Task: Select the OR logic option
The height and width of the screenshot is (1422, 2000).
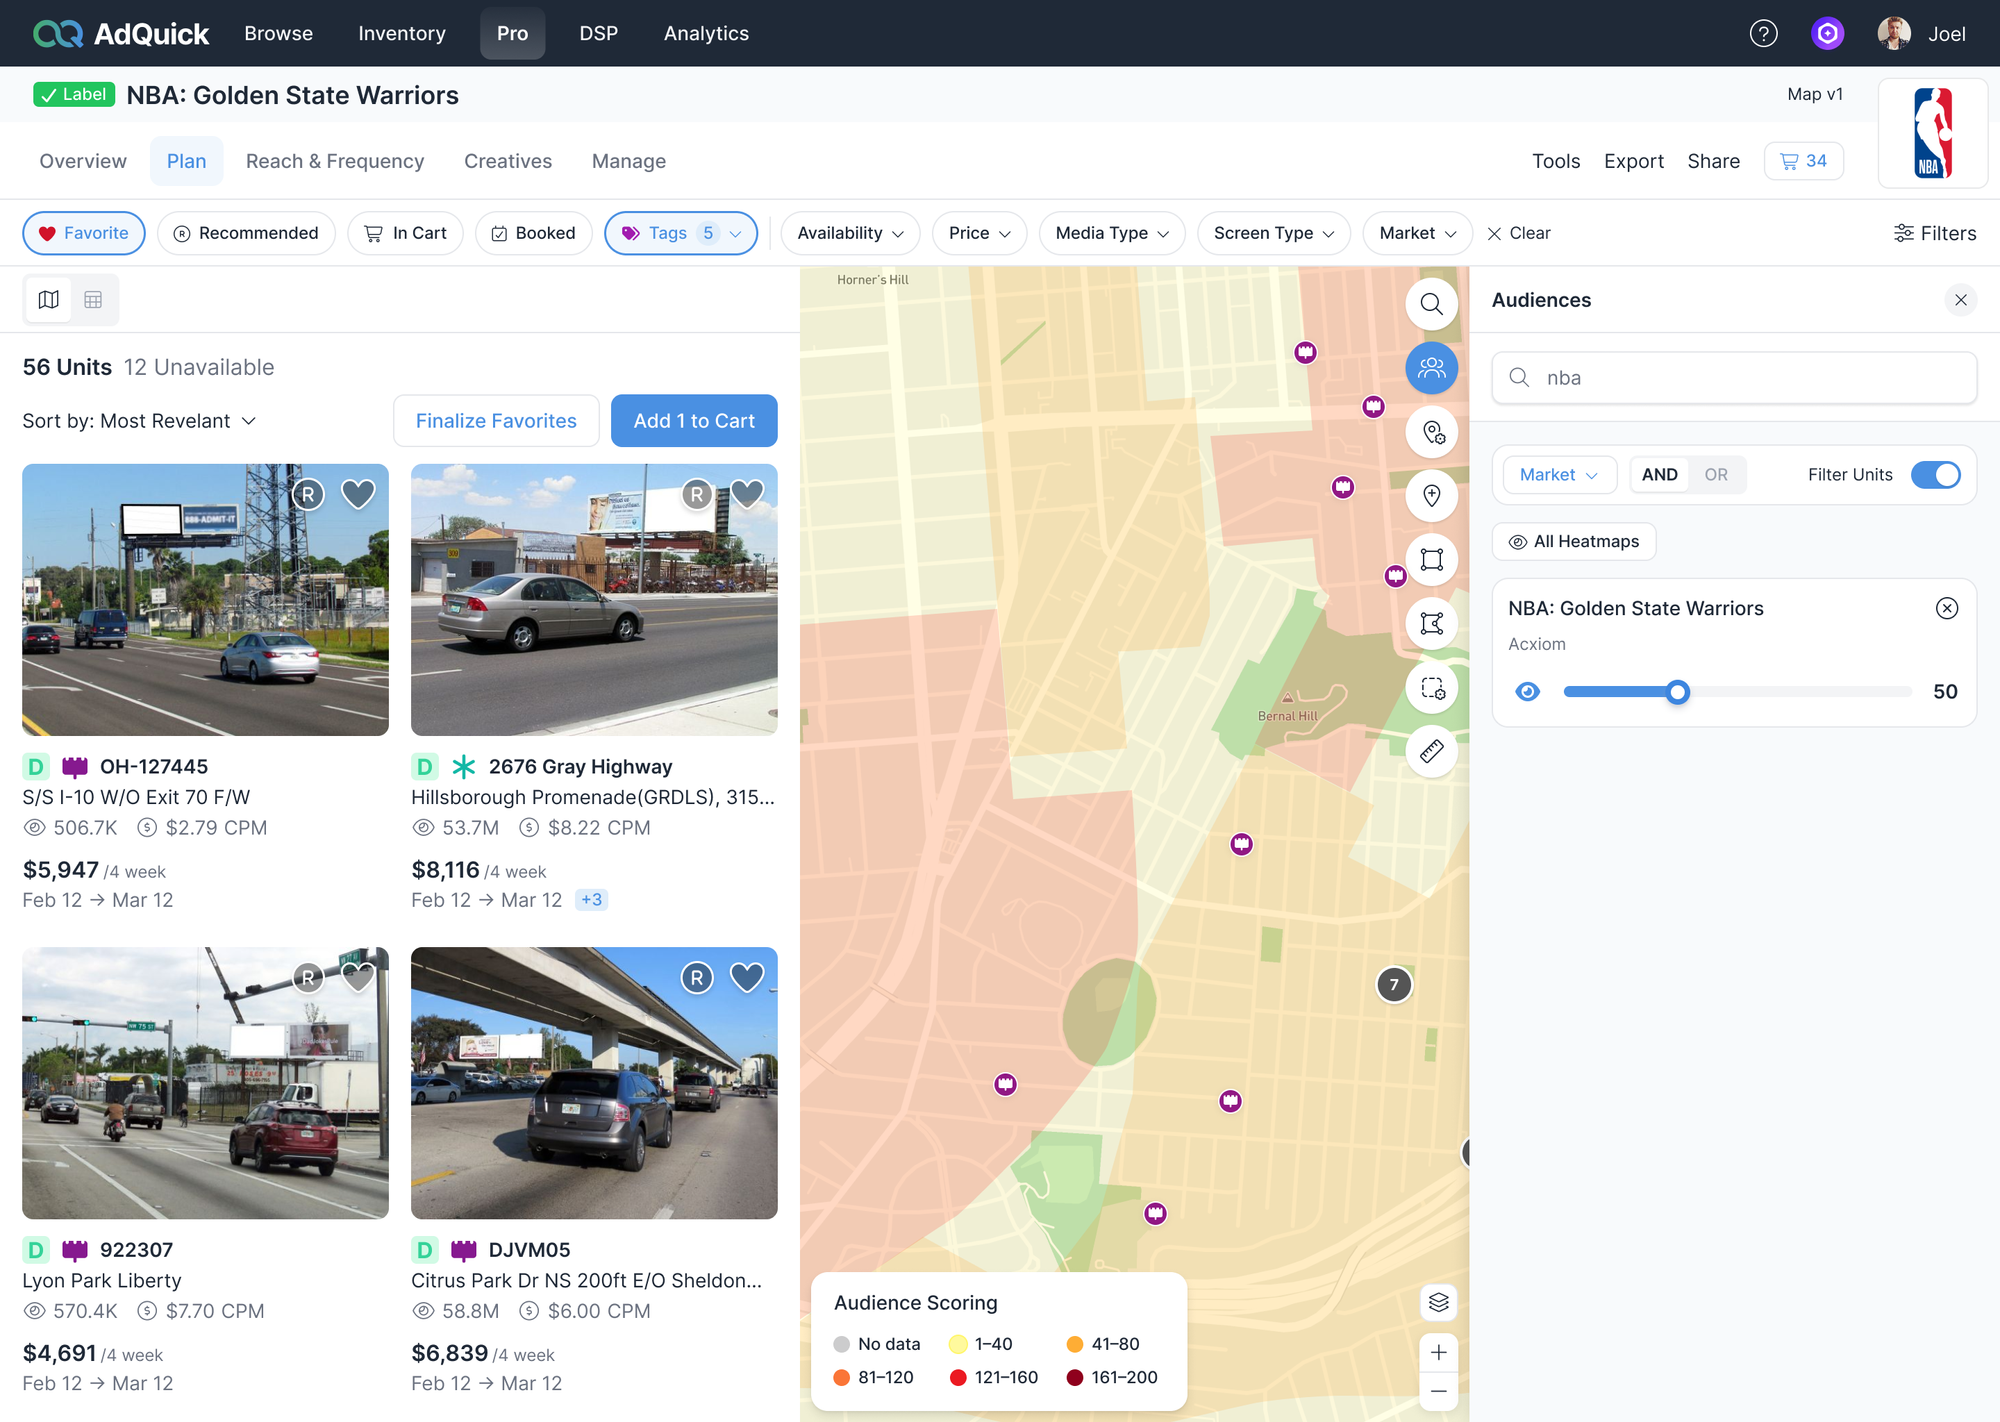Action: pyautogui.click(x=1716, y=475)
